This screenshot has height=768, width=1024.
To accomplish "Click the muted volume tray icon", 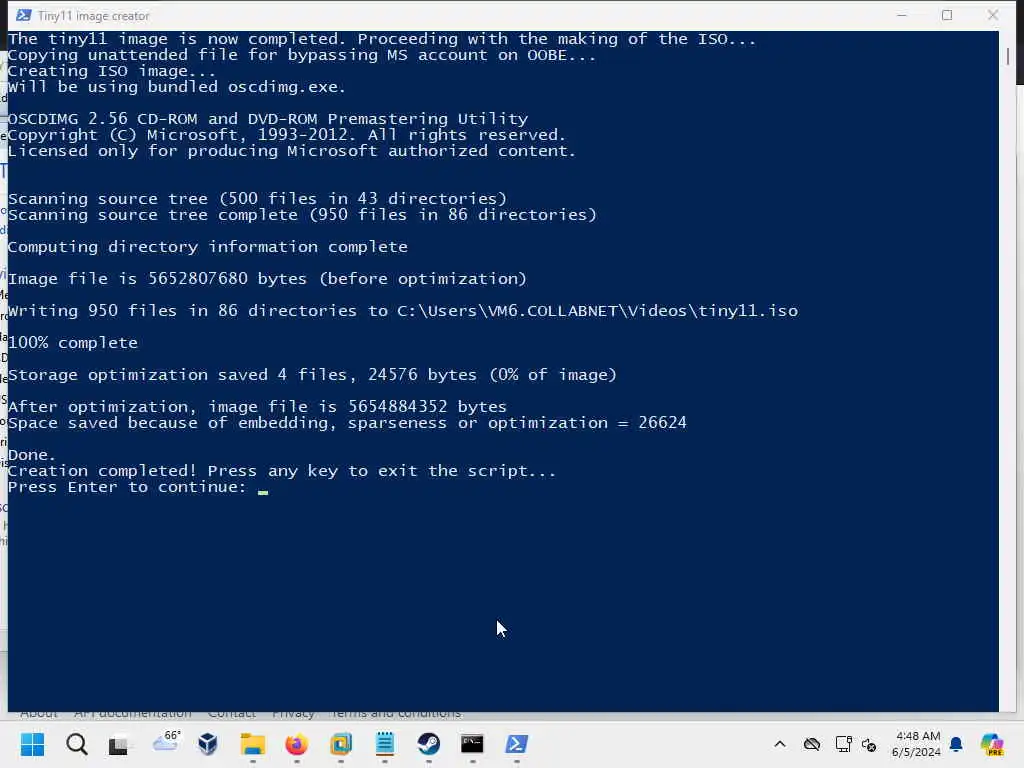I will pyautogui.click(x=869, y=744).
